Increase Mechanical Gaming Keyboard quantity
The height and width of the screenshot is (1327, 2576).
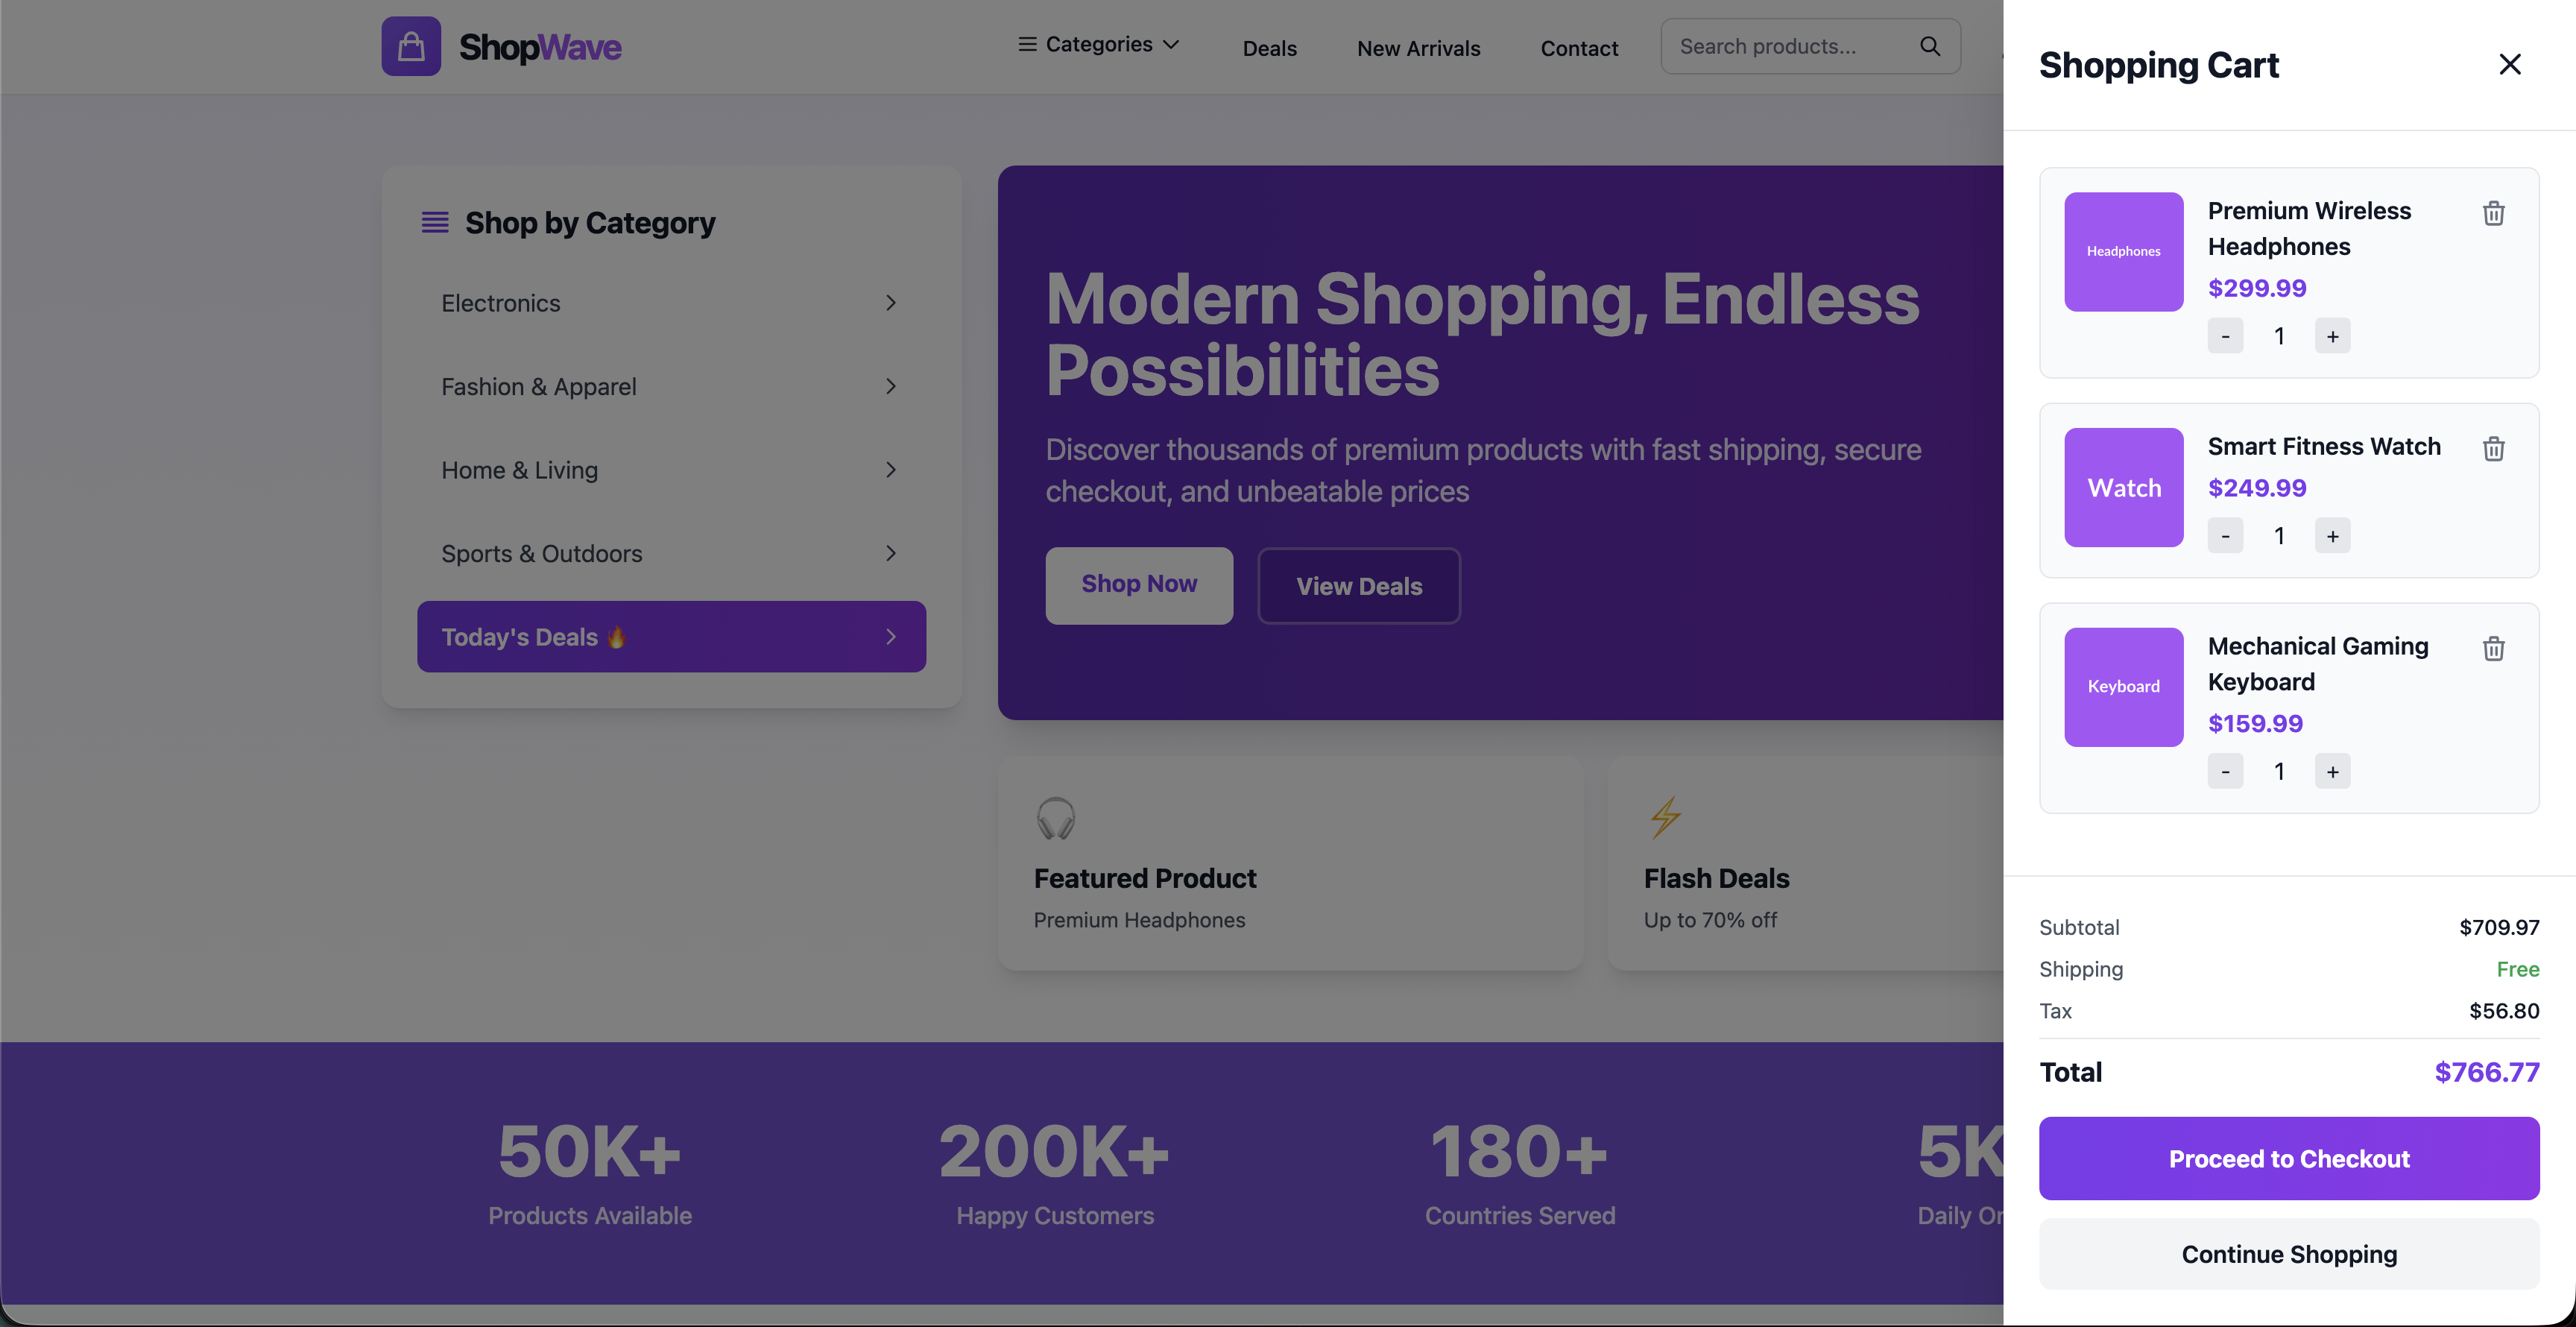click(2332, 770)
